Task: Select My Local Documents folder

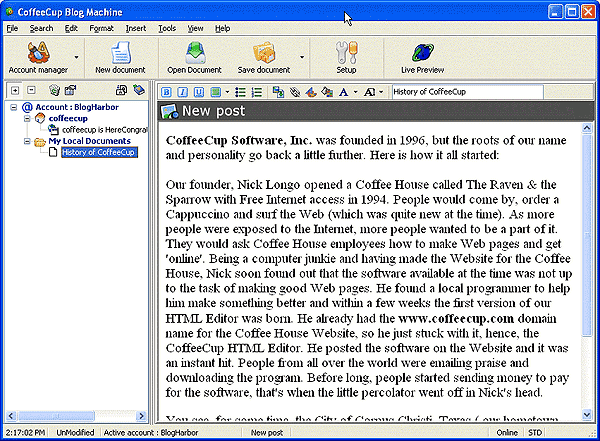Action: [x=90, y=141]
